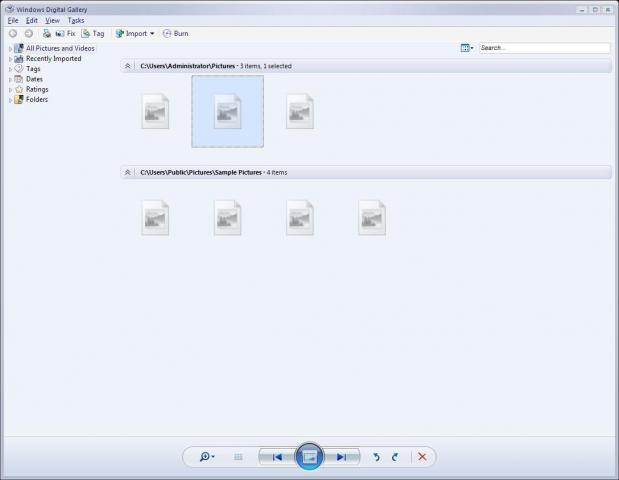Expand the All Pictures and Videos node
The height and width of the screenshot is (480, 619).
[x=10, y=49]
